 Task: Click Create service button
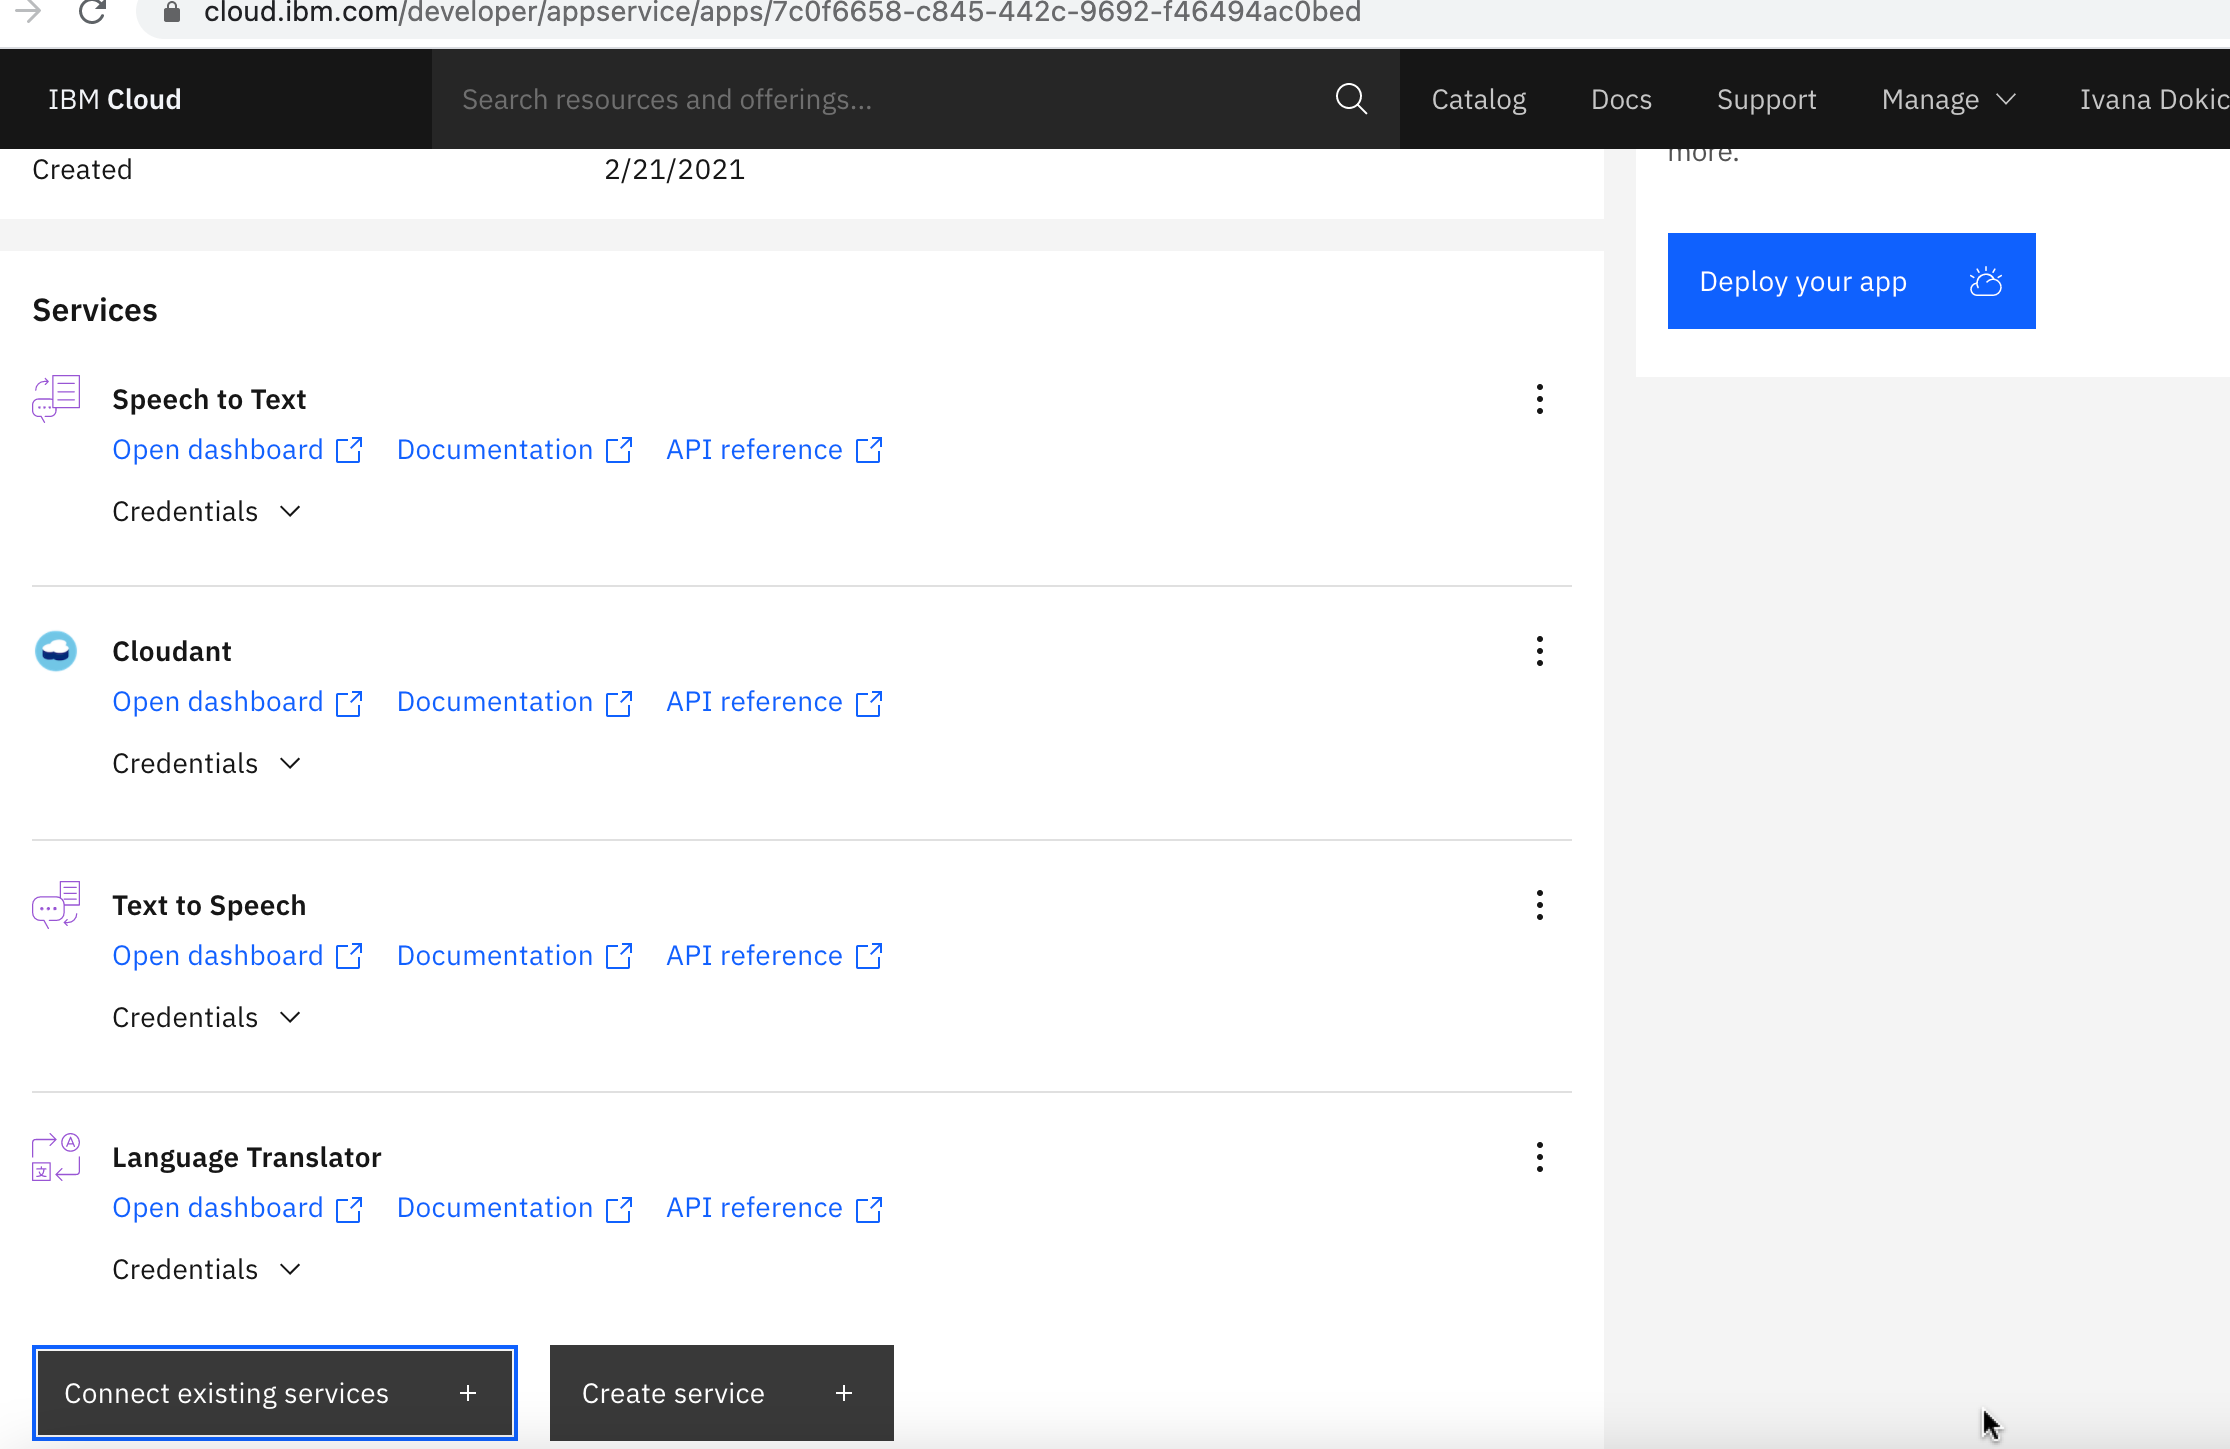[721, 1393]
